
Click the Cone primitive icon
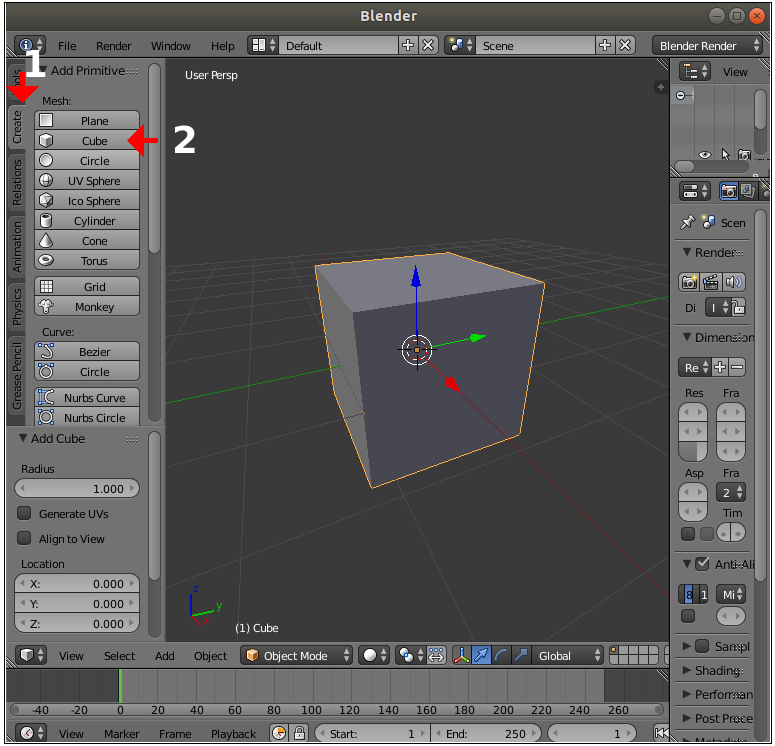(x=46, y=241)
